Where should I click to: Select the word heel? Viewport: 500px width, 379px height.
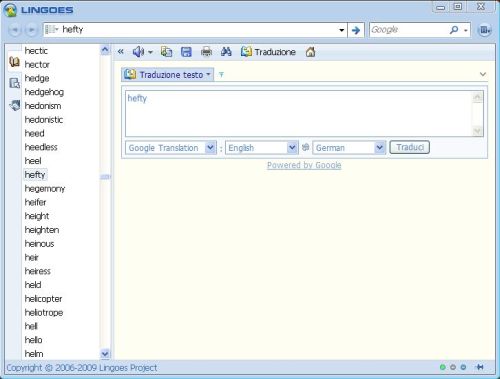[33, 161]
